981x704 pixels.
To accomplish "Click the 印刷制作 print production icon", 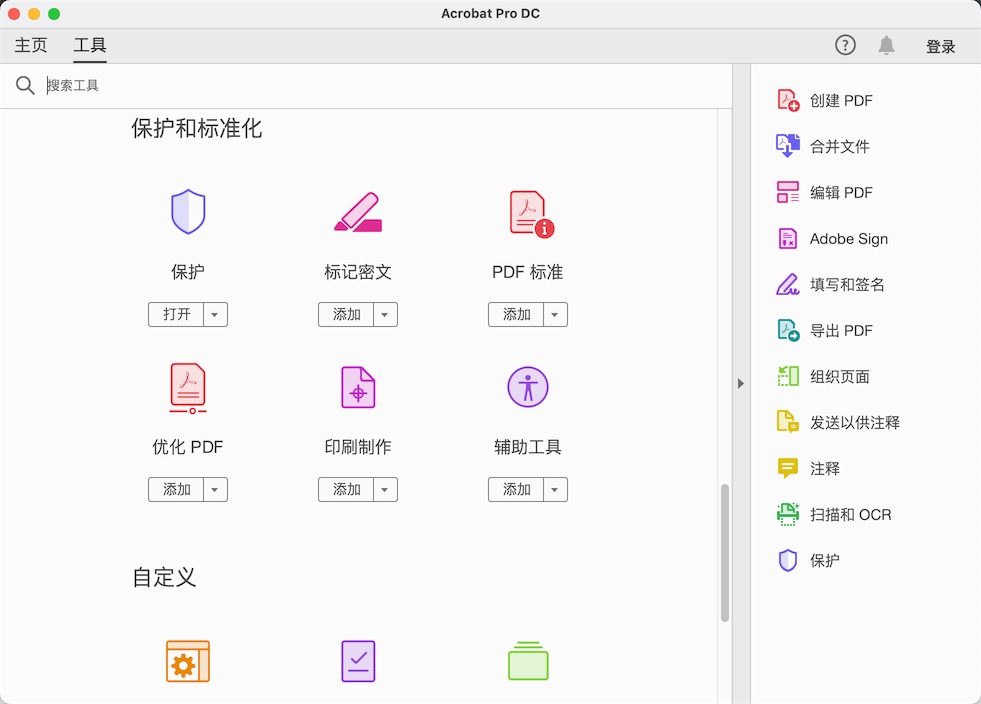I will [358, 387].
